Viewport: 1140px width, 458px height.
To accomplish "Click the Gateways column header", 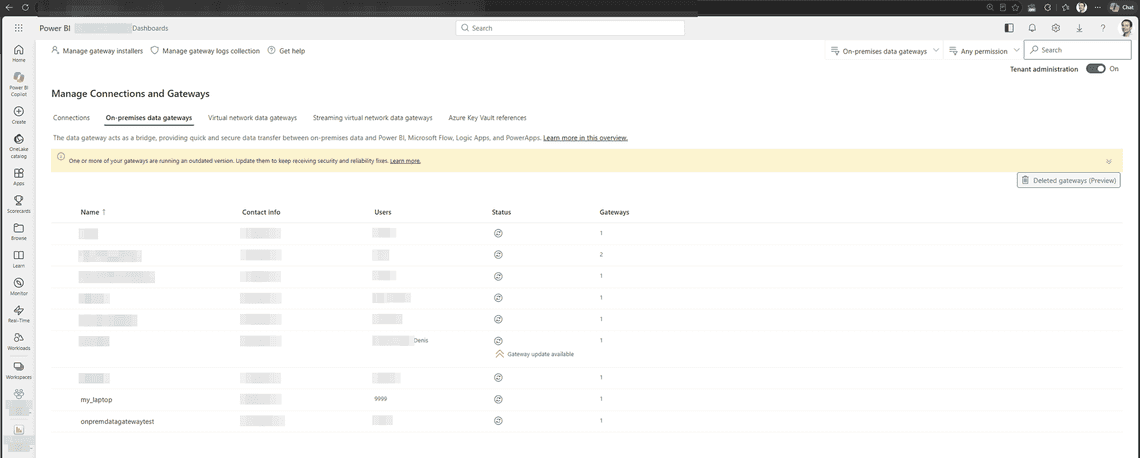I will pos(614,212).
